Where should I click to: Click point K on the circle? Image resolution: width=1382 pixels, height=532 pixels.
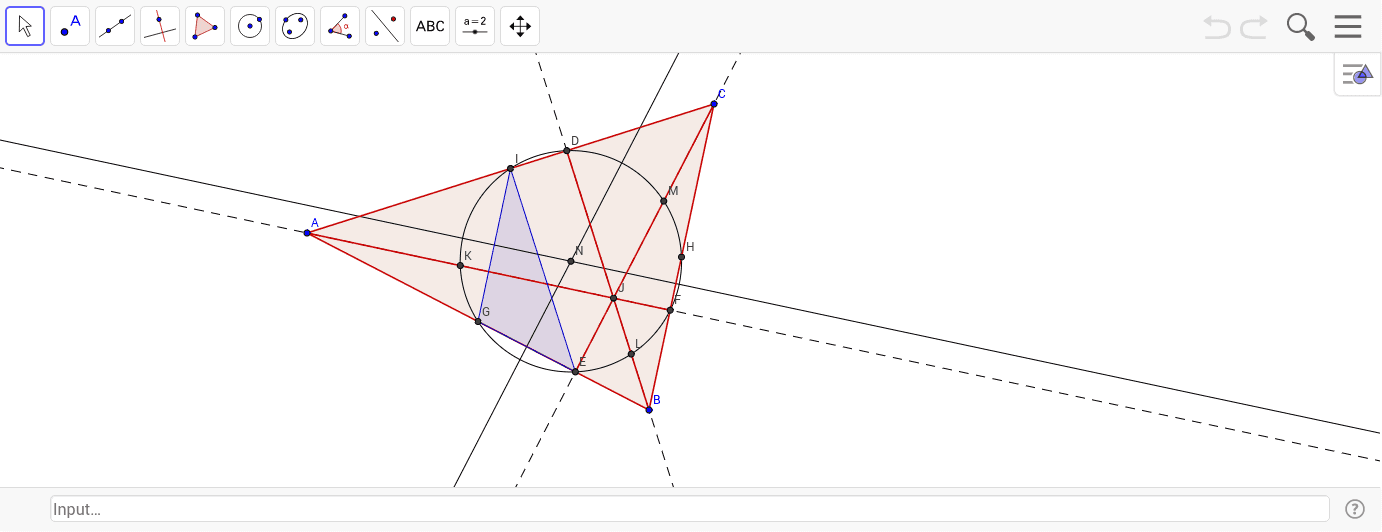pyautogui.click(x=460, y=265)
